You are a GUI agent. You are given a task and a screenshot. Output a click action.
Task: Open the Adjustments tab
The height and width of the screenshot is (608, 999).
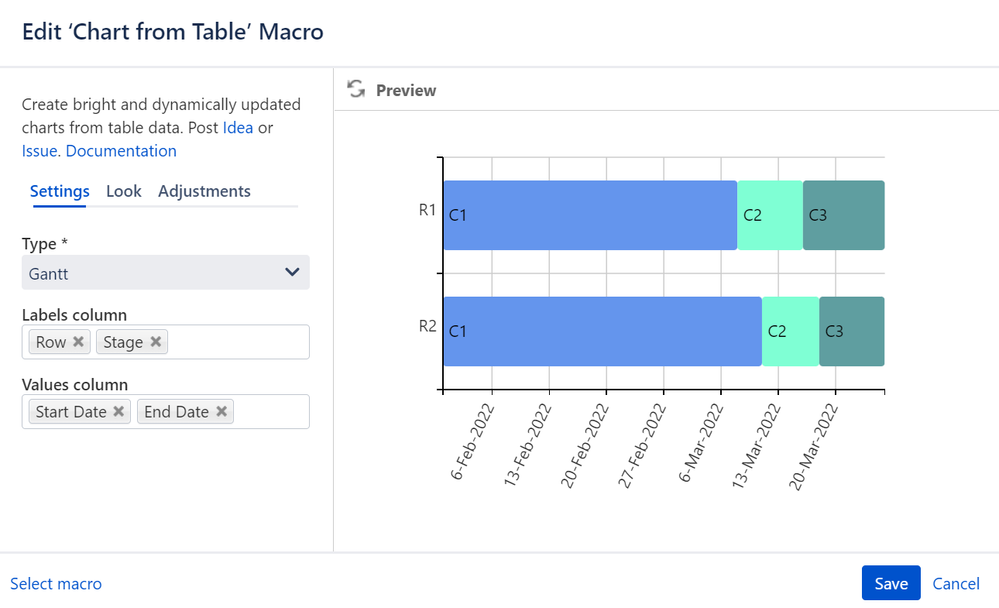tap(204, 191)
